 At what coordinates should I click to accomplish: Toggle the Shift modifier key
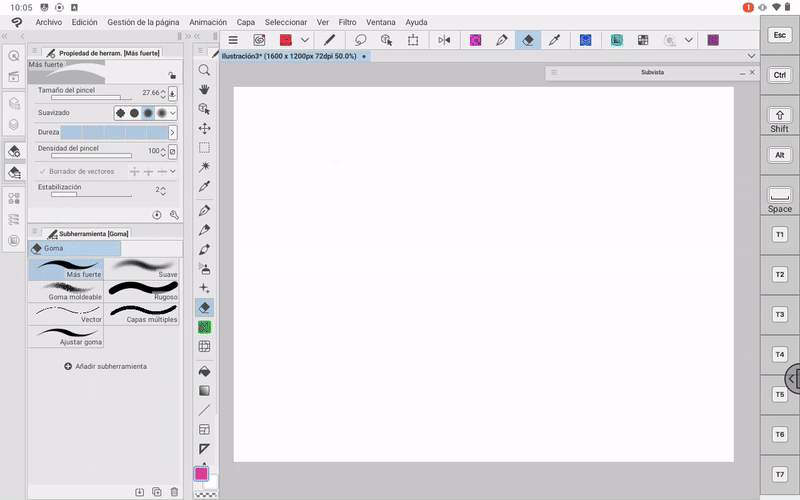point(779,115)
